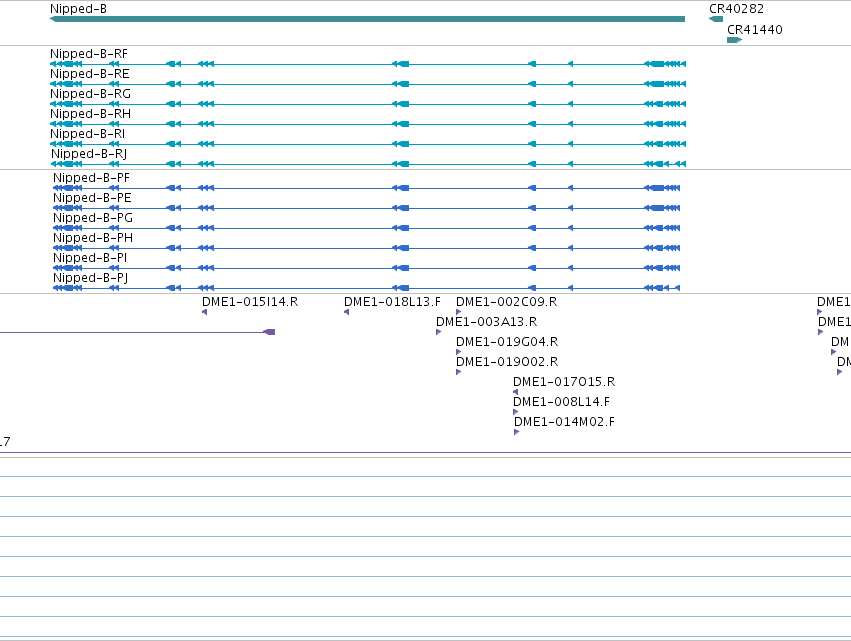Click the DME1-018L13.F label
Image resolution: width=851 pixels, height=641 pixels.
[392, 302]
